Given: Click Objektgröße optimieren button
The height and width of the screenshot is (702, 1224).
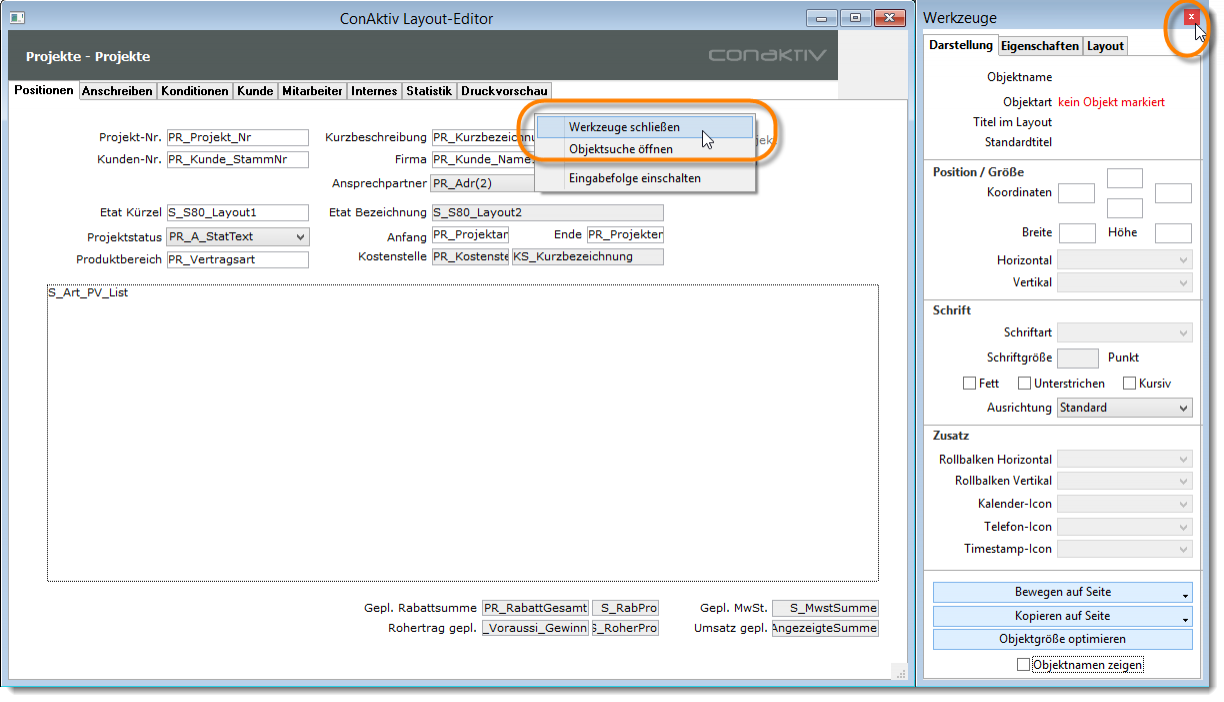Looking at the screenshot, I should (x=1062, y=639).
